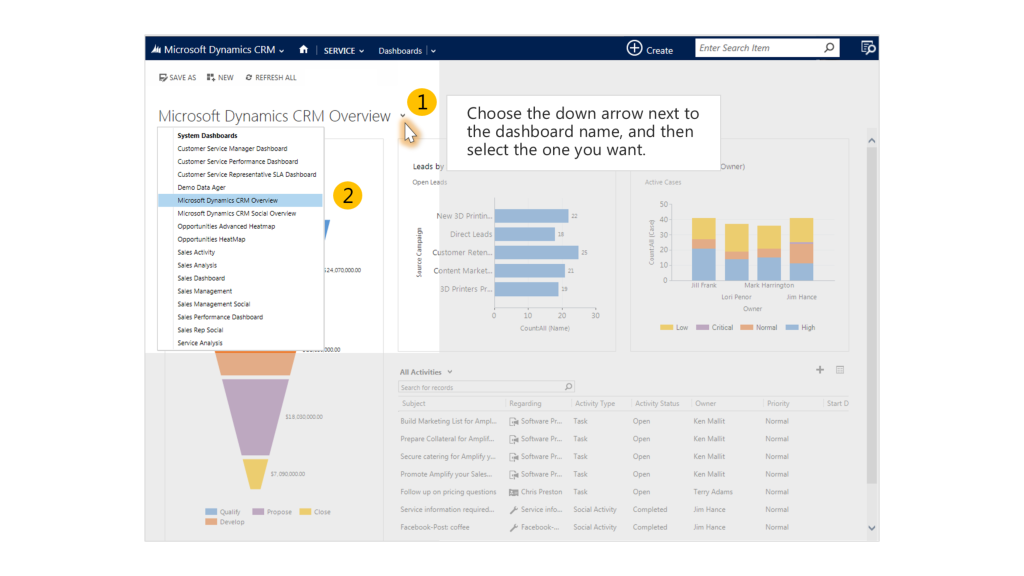This screenshot has height=576, width=1024.
Task: Click the Advanced Find icon near search box
Action: click(867, 47)
